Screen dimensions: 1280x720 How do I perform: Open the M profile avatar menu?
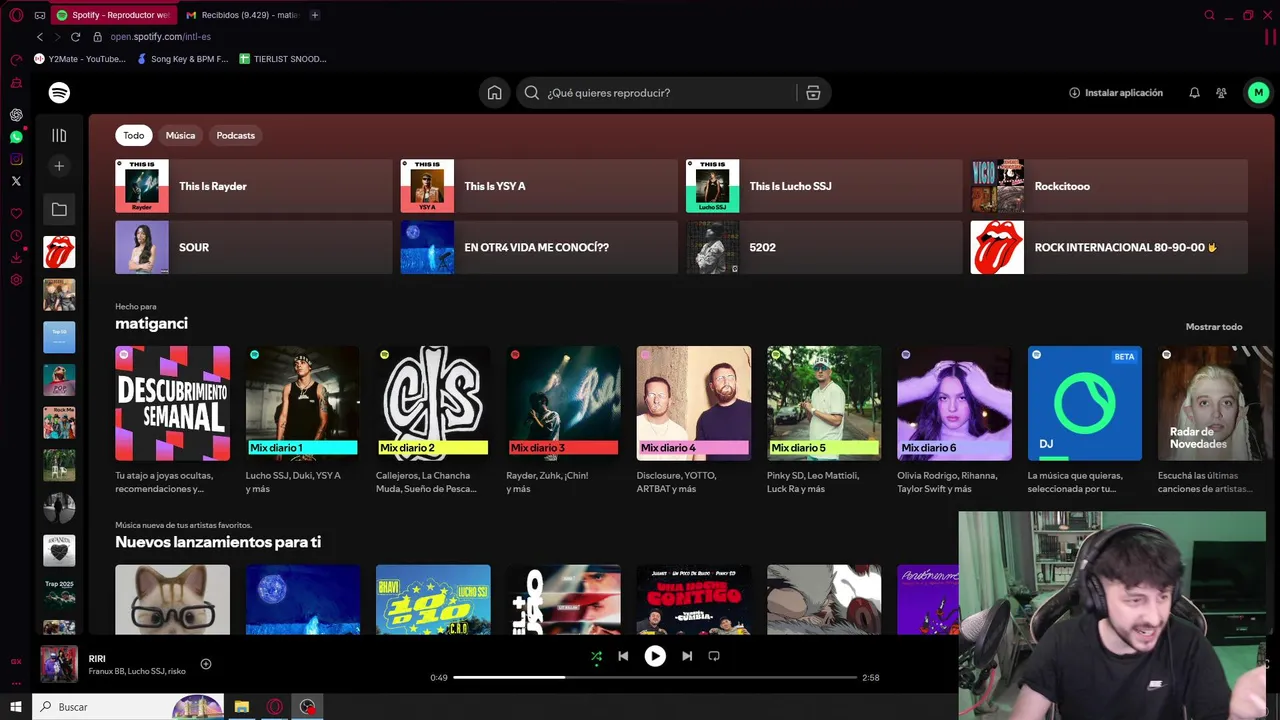(1258, 93)
